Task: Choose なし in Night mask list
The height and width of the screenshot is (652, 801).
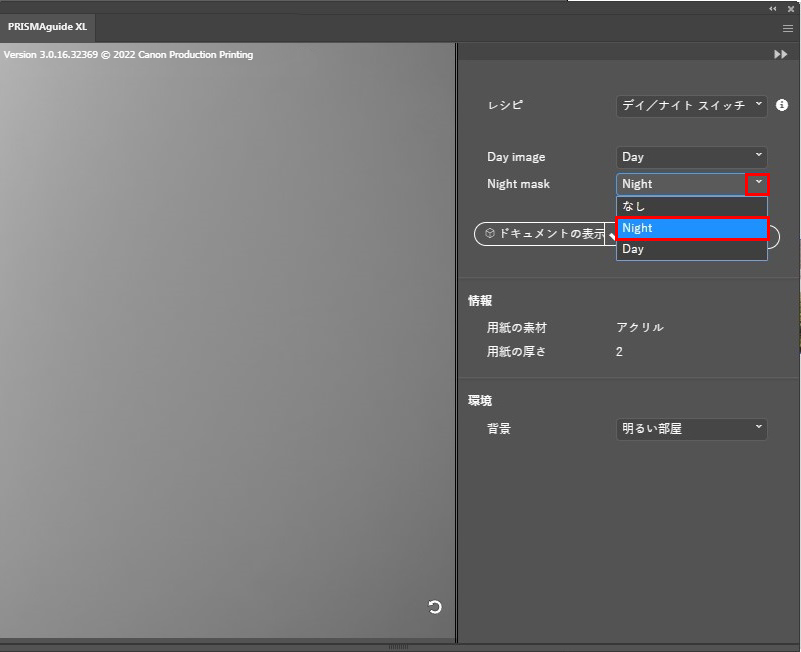Action: click(x=692, y=206)
